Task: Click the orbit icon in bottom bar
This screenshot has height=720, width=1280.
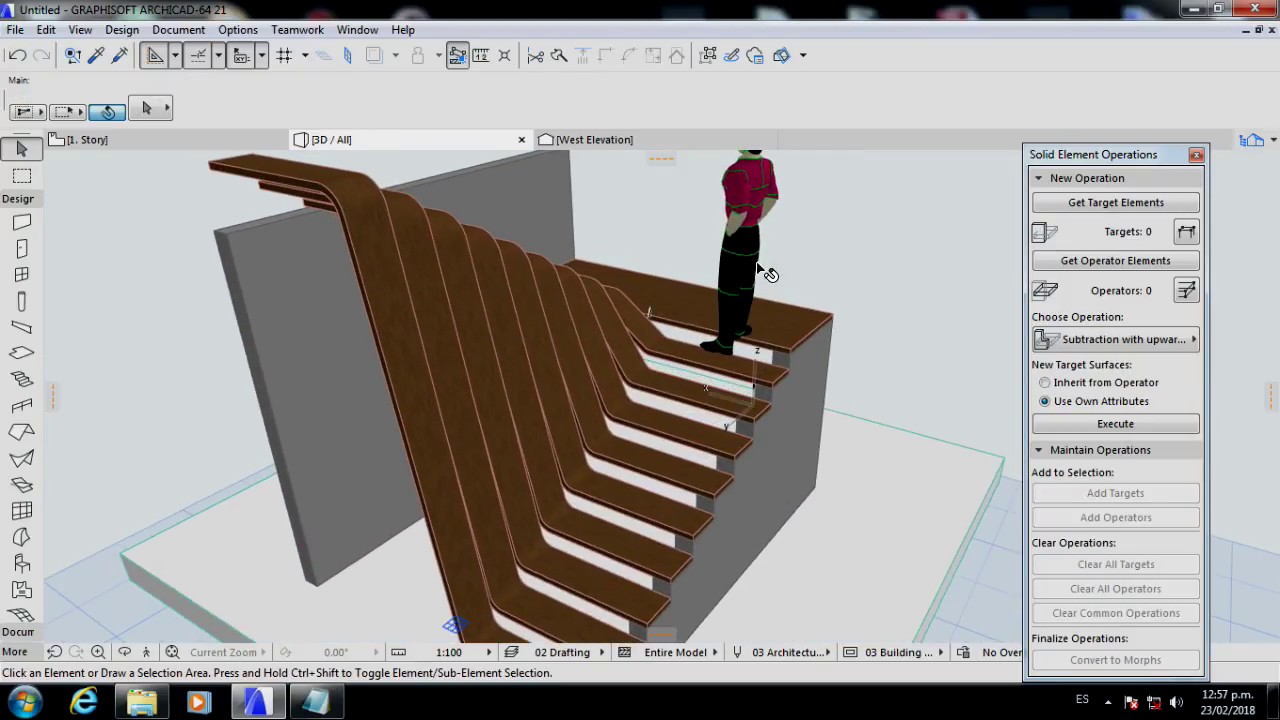Action: tap(124, 652)
